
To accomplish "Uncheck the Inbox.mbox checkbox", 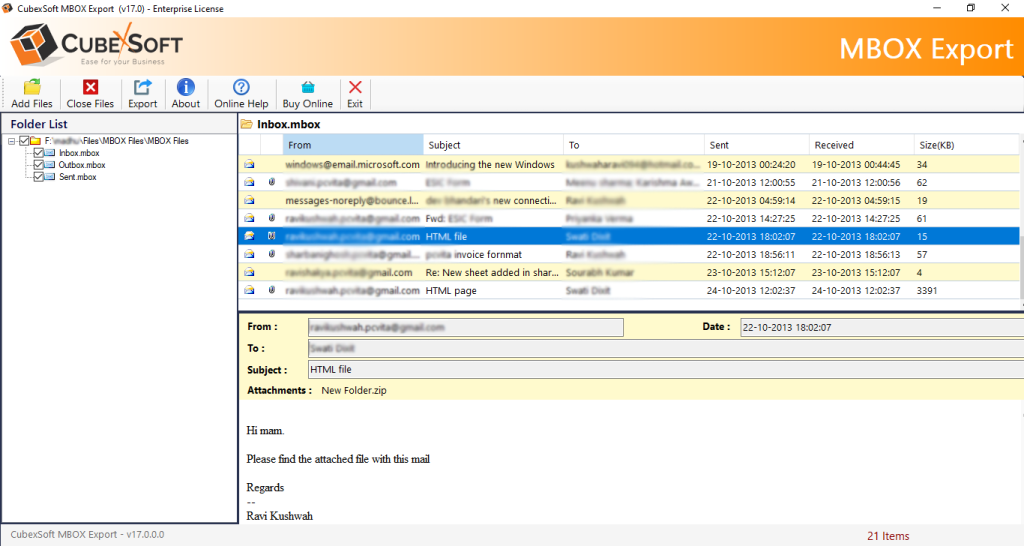I will point(39,153).
